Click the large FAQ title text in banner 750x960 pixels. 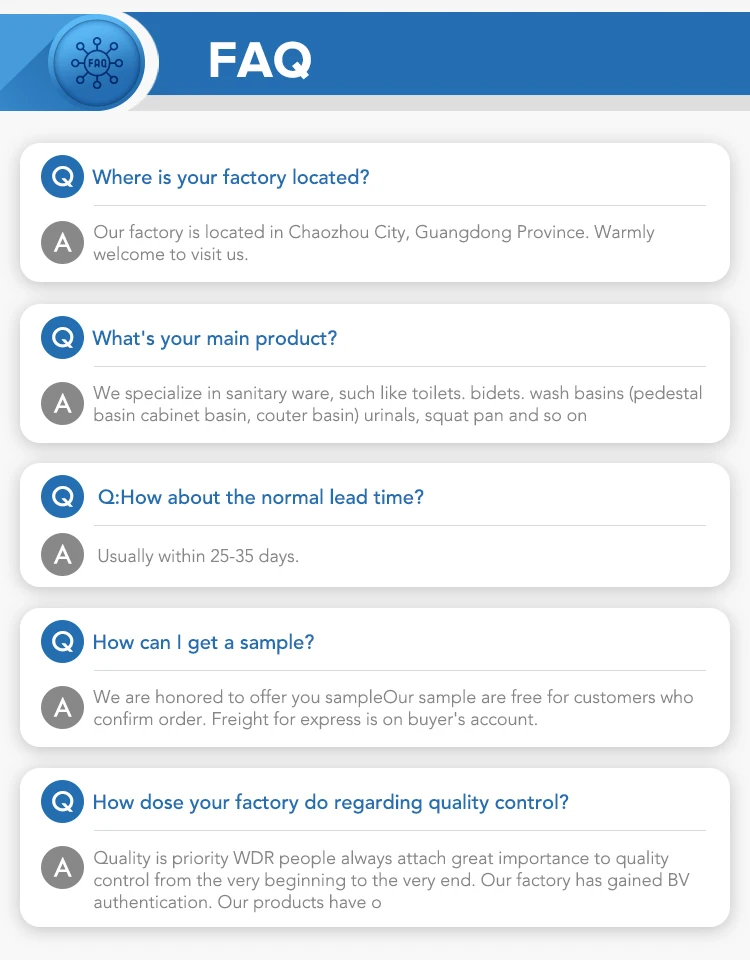tap(260, 60)
